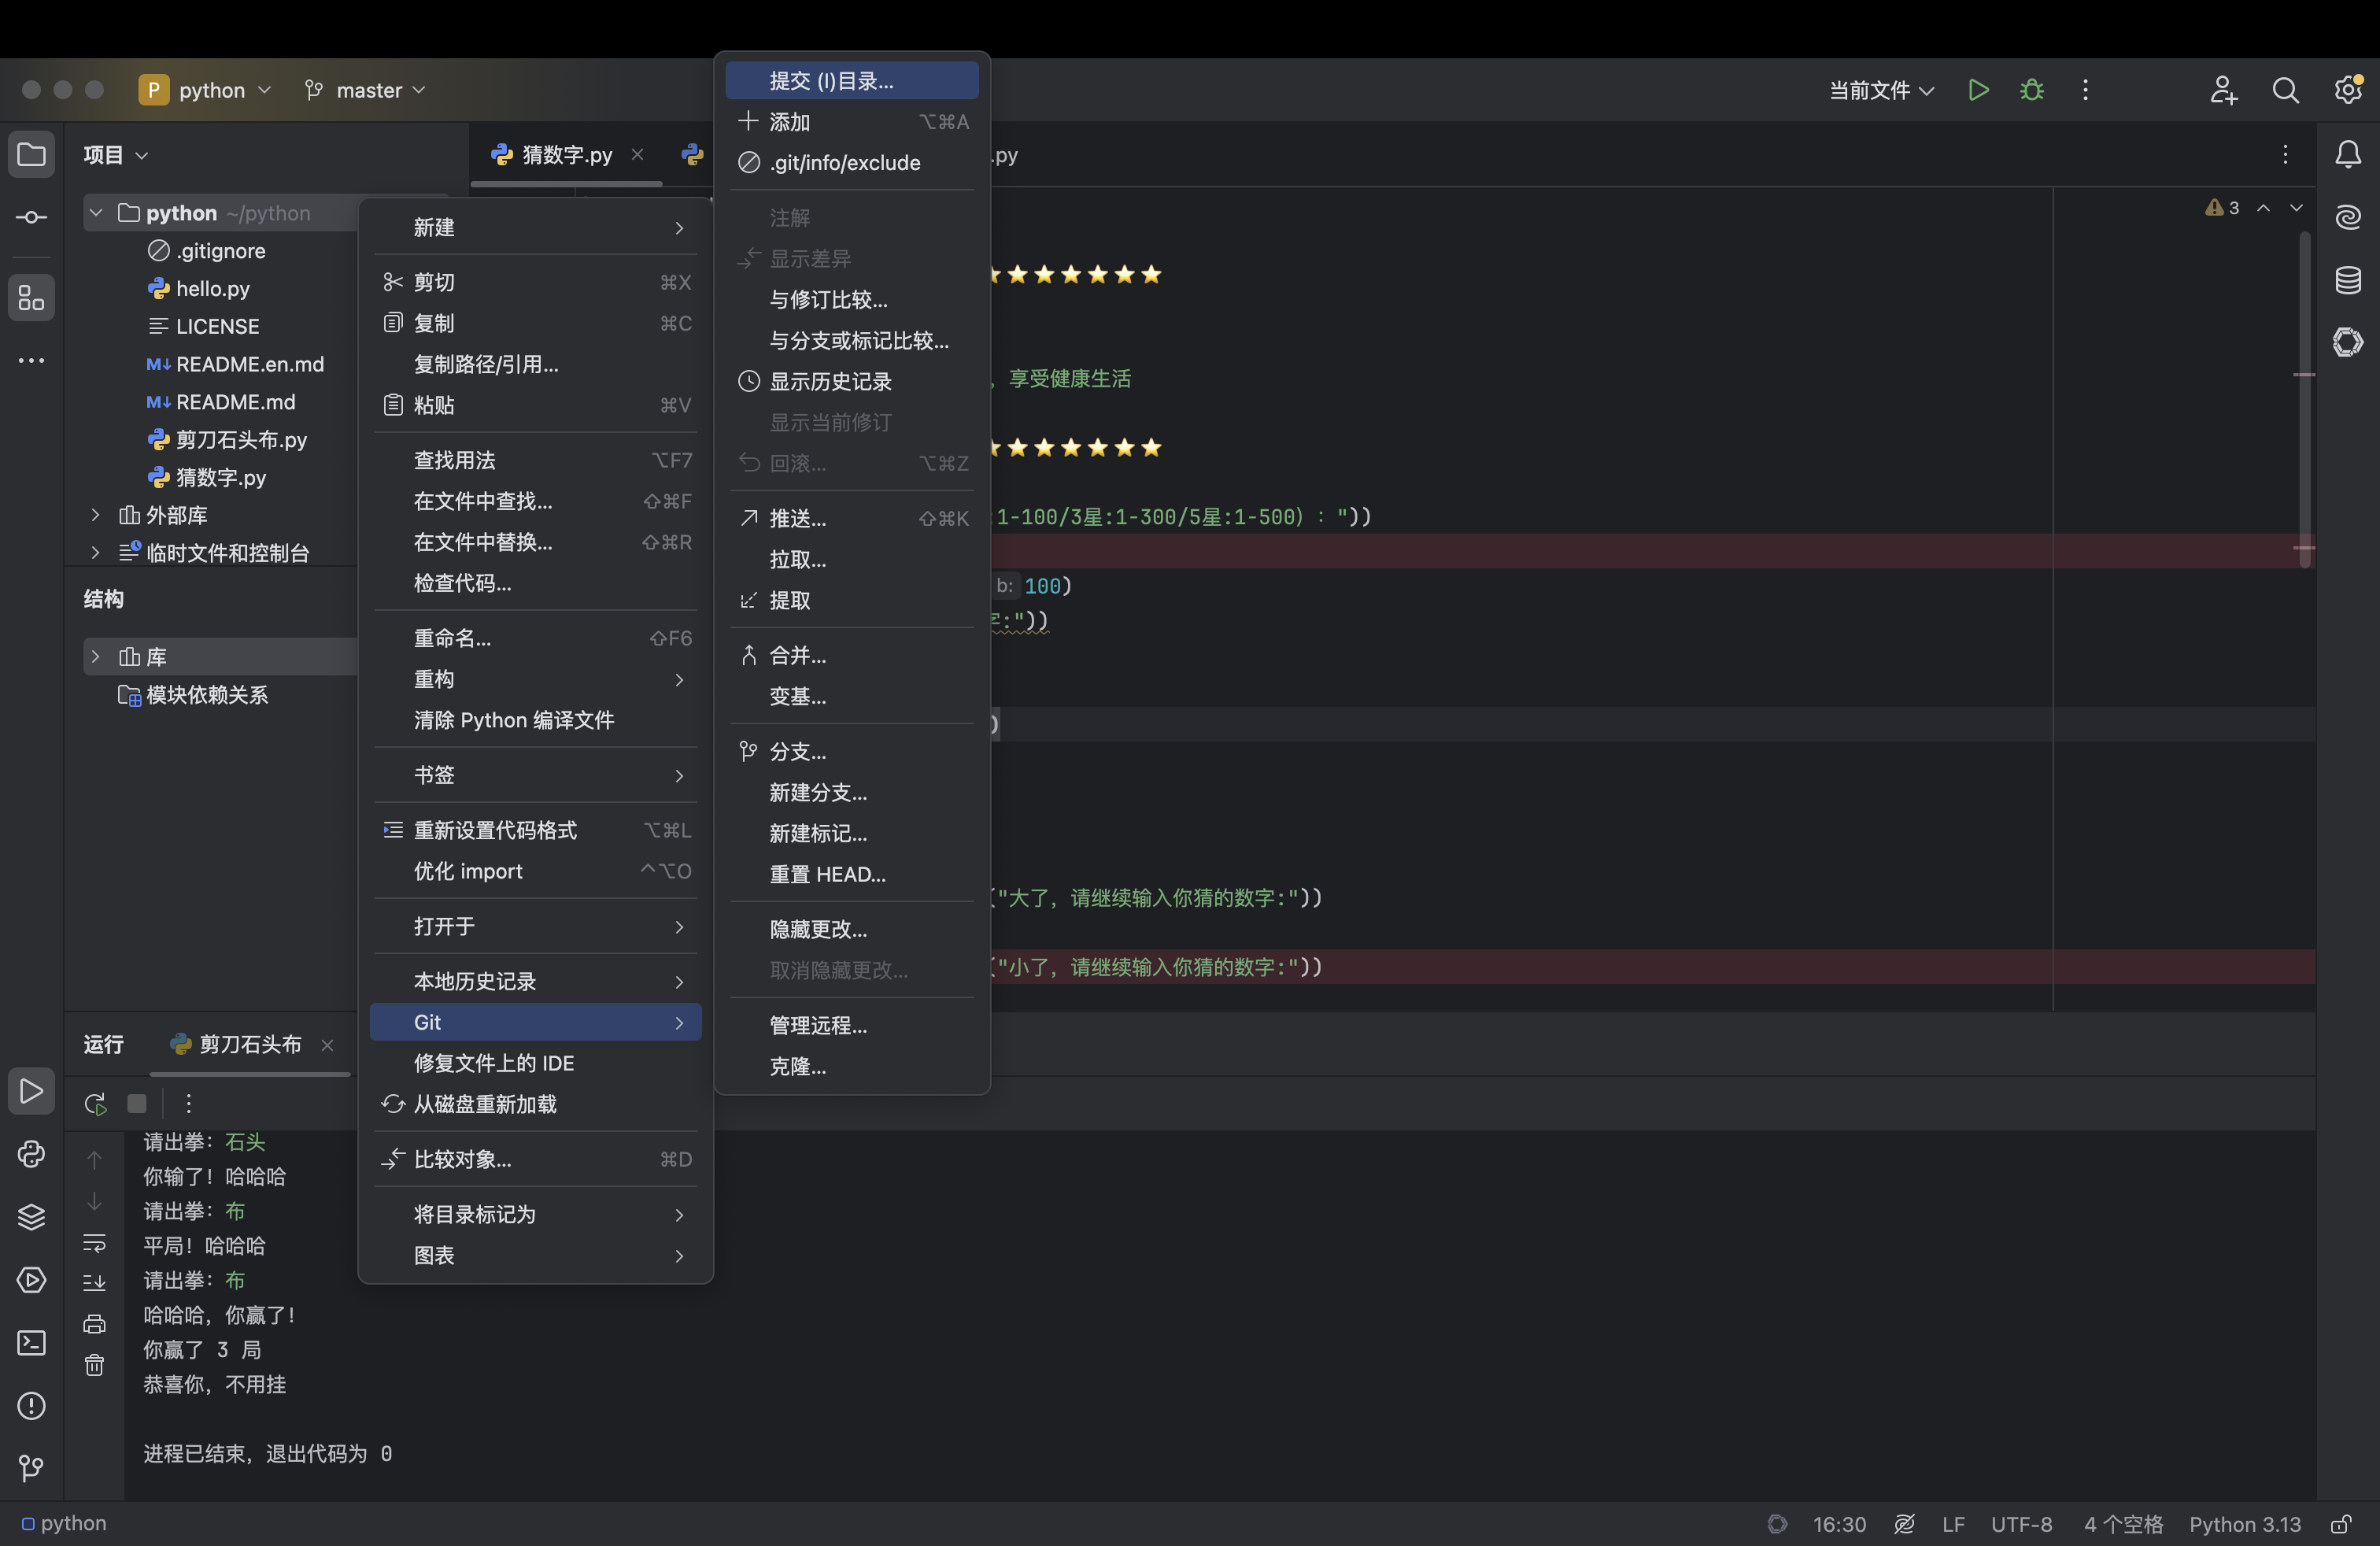
Task: Open the Notifications bell panel
Action: (2347, 154)
